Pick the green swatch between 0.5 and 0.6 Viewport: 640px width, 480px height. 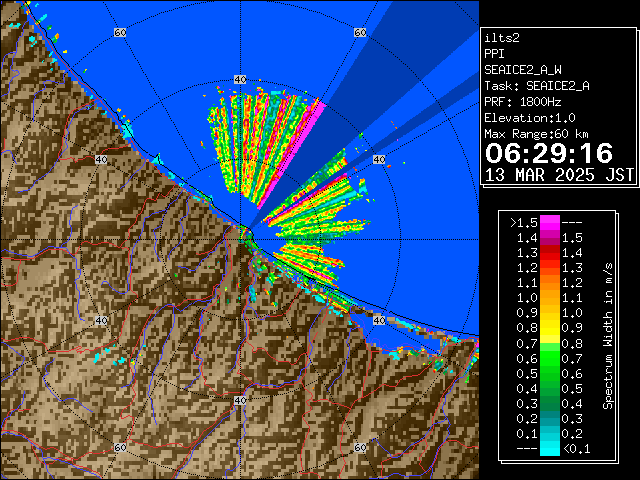pos(550,373)
